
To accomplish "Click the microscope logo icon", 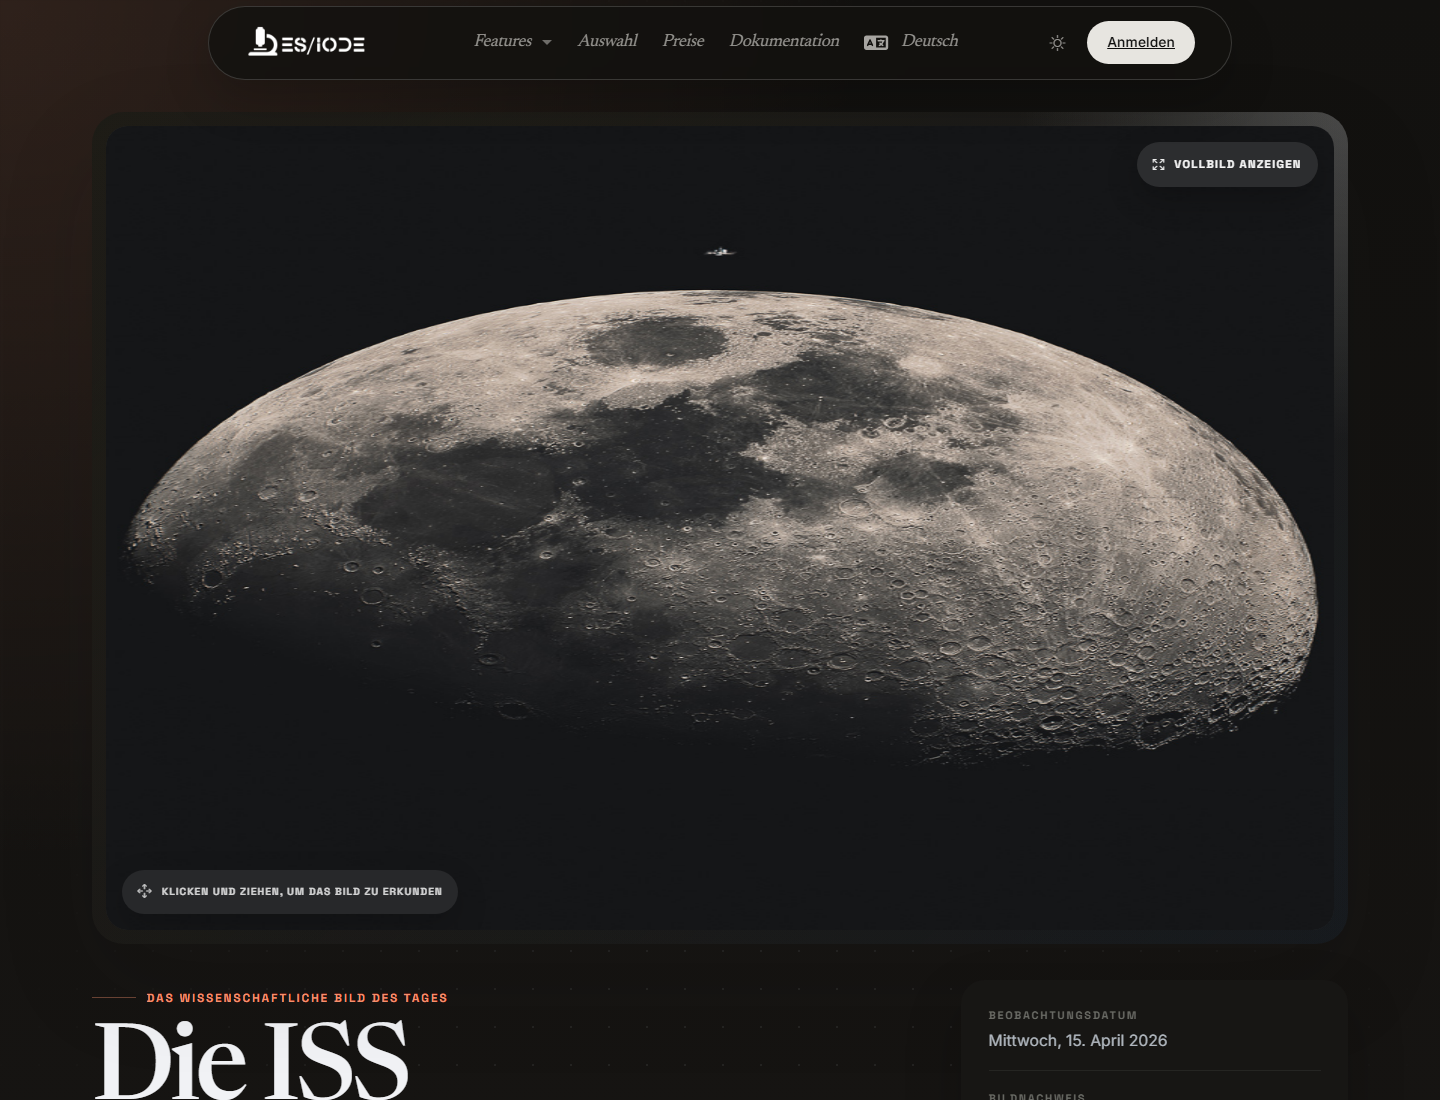I will click(x=262, y=41).
